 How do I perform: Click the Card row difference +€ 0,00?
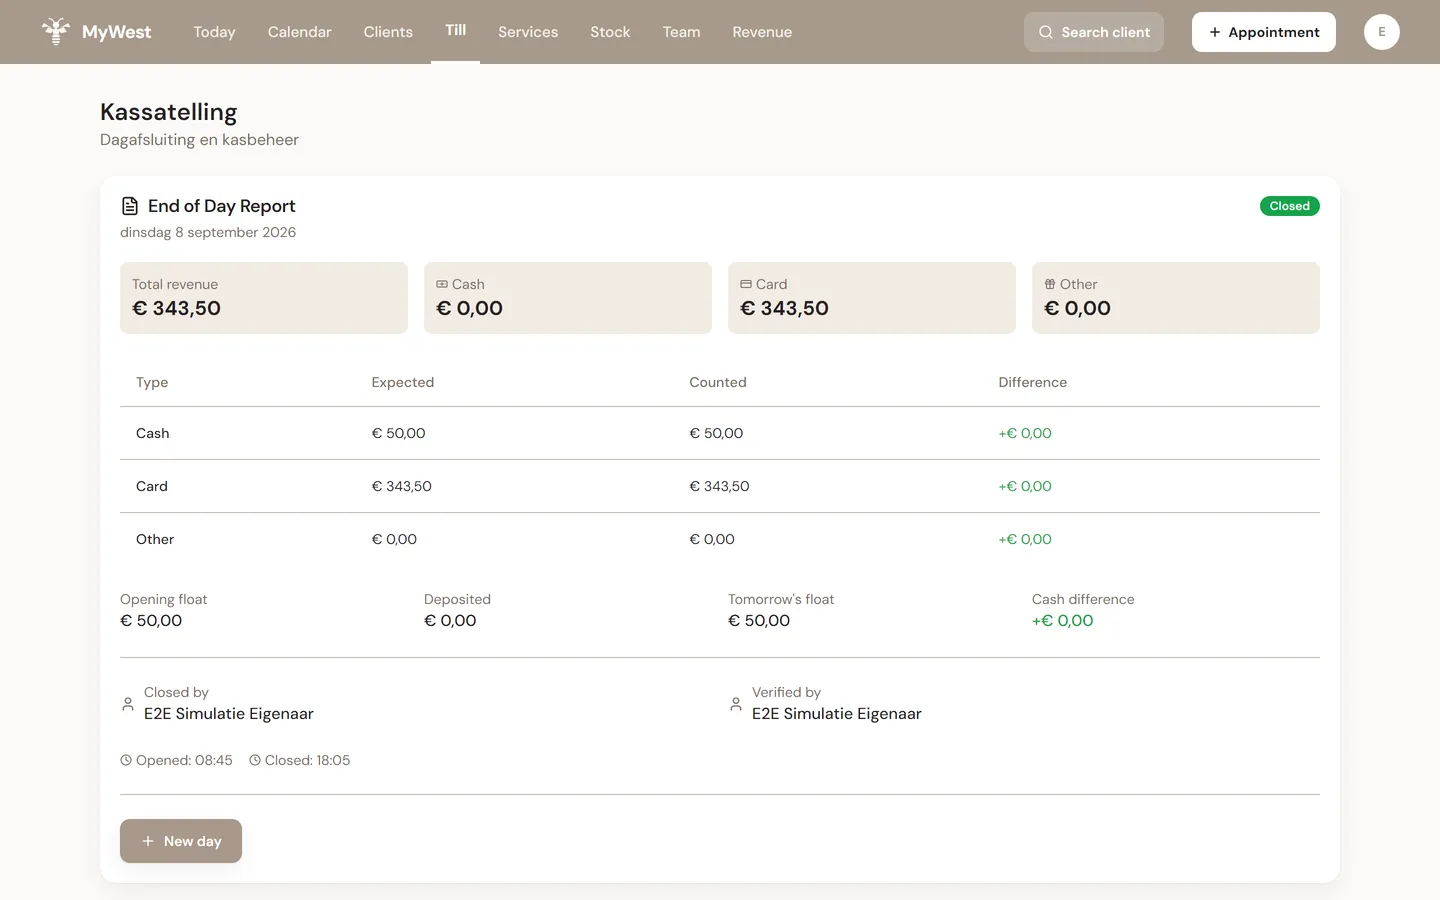click(x=1025, y=486)
